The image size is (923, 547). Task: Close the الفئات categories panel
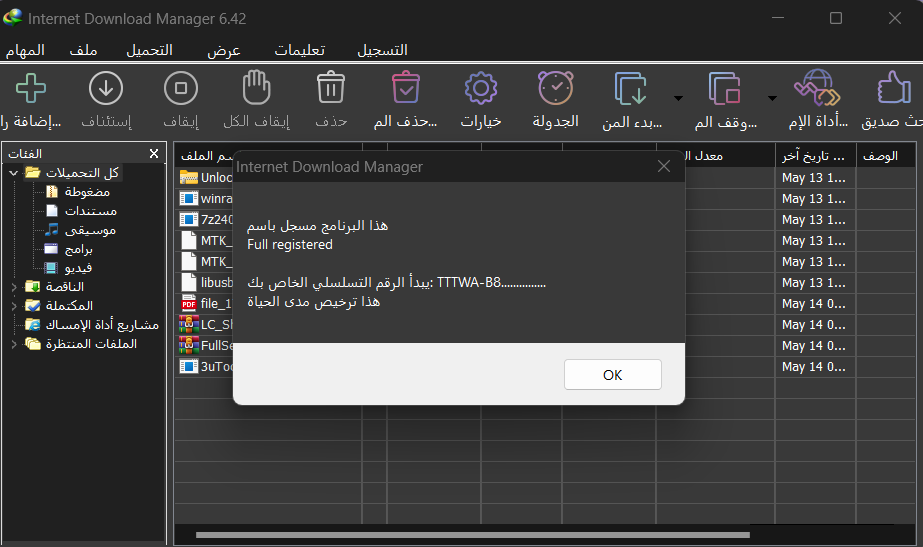pyautogui.click(x=154, y=154)
